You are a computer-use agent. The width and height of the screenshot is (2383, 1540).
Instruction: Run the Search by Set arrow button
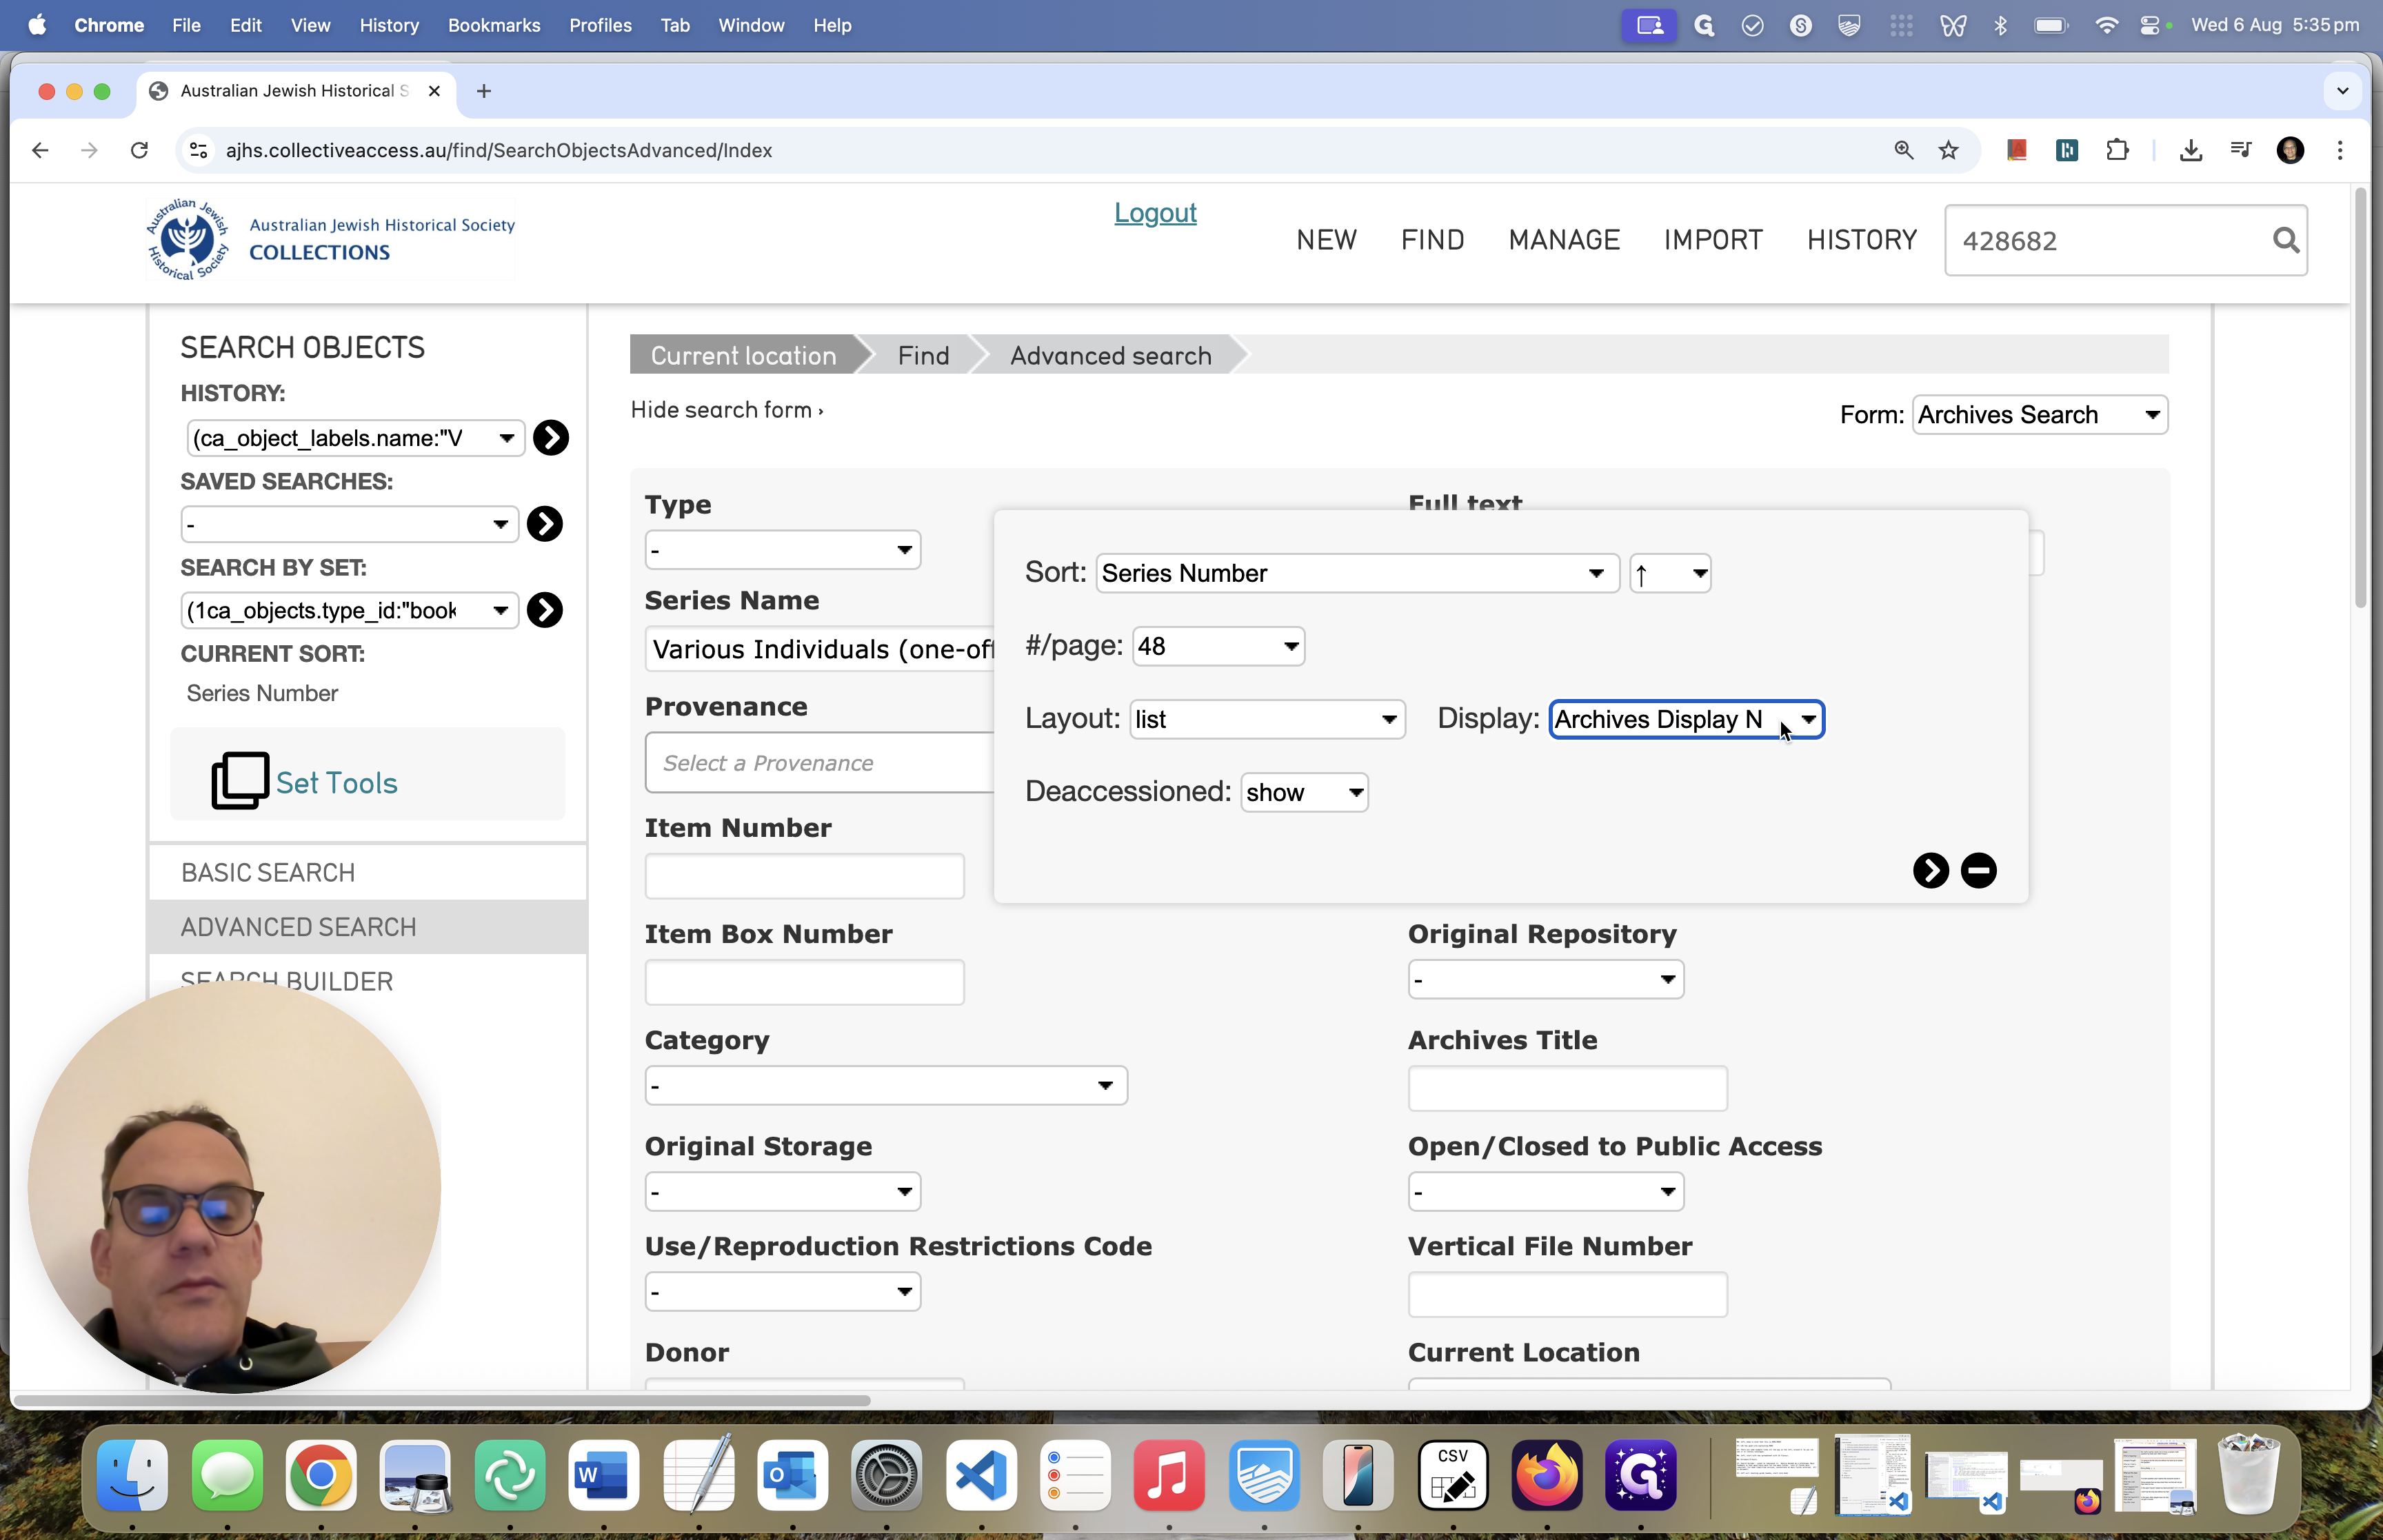tap(545, 610)
